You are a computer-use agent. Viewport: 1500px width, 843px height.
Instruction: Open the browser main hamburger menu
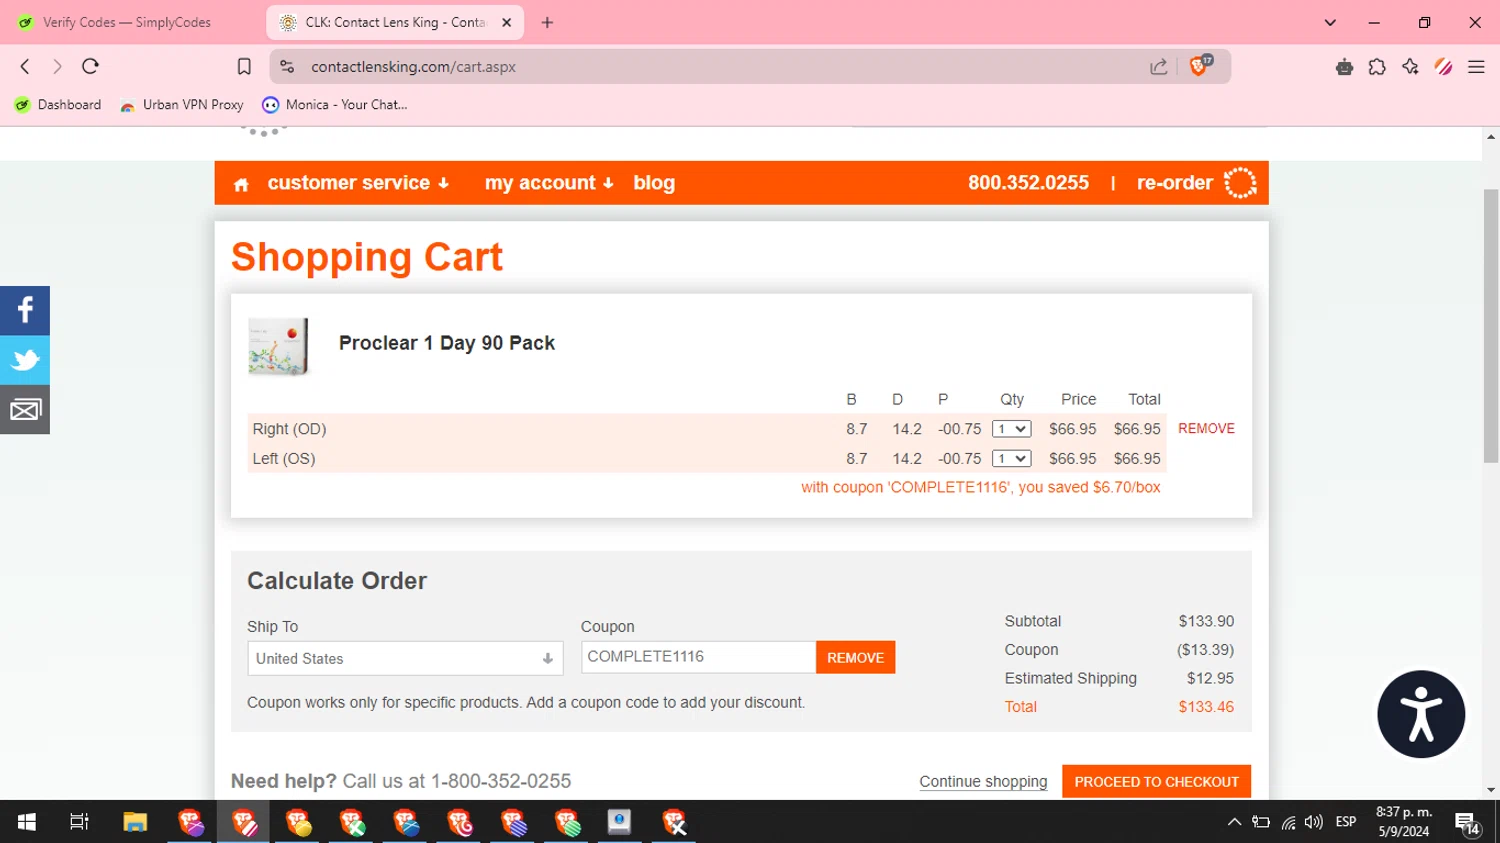[1476, 67]
